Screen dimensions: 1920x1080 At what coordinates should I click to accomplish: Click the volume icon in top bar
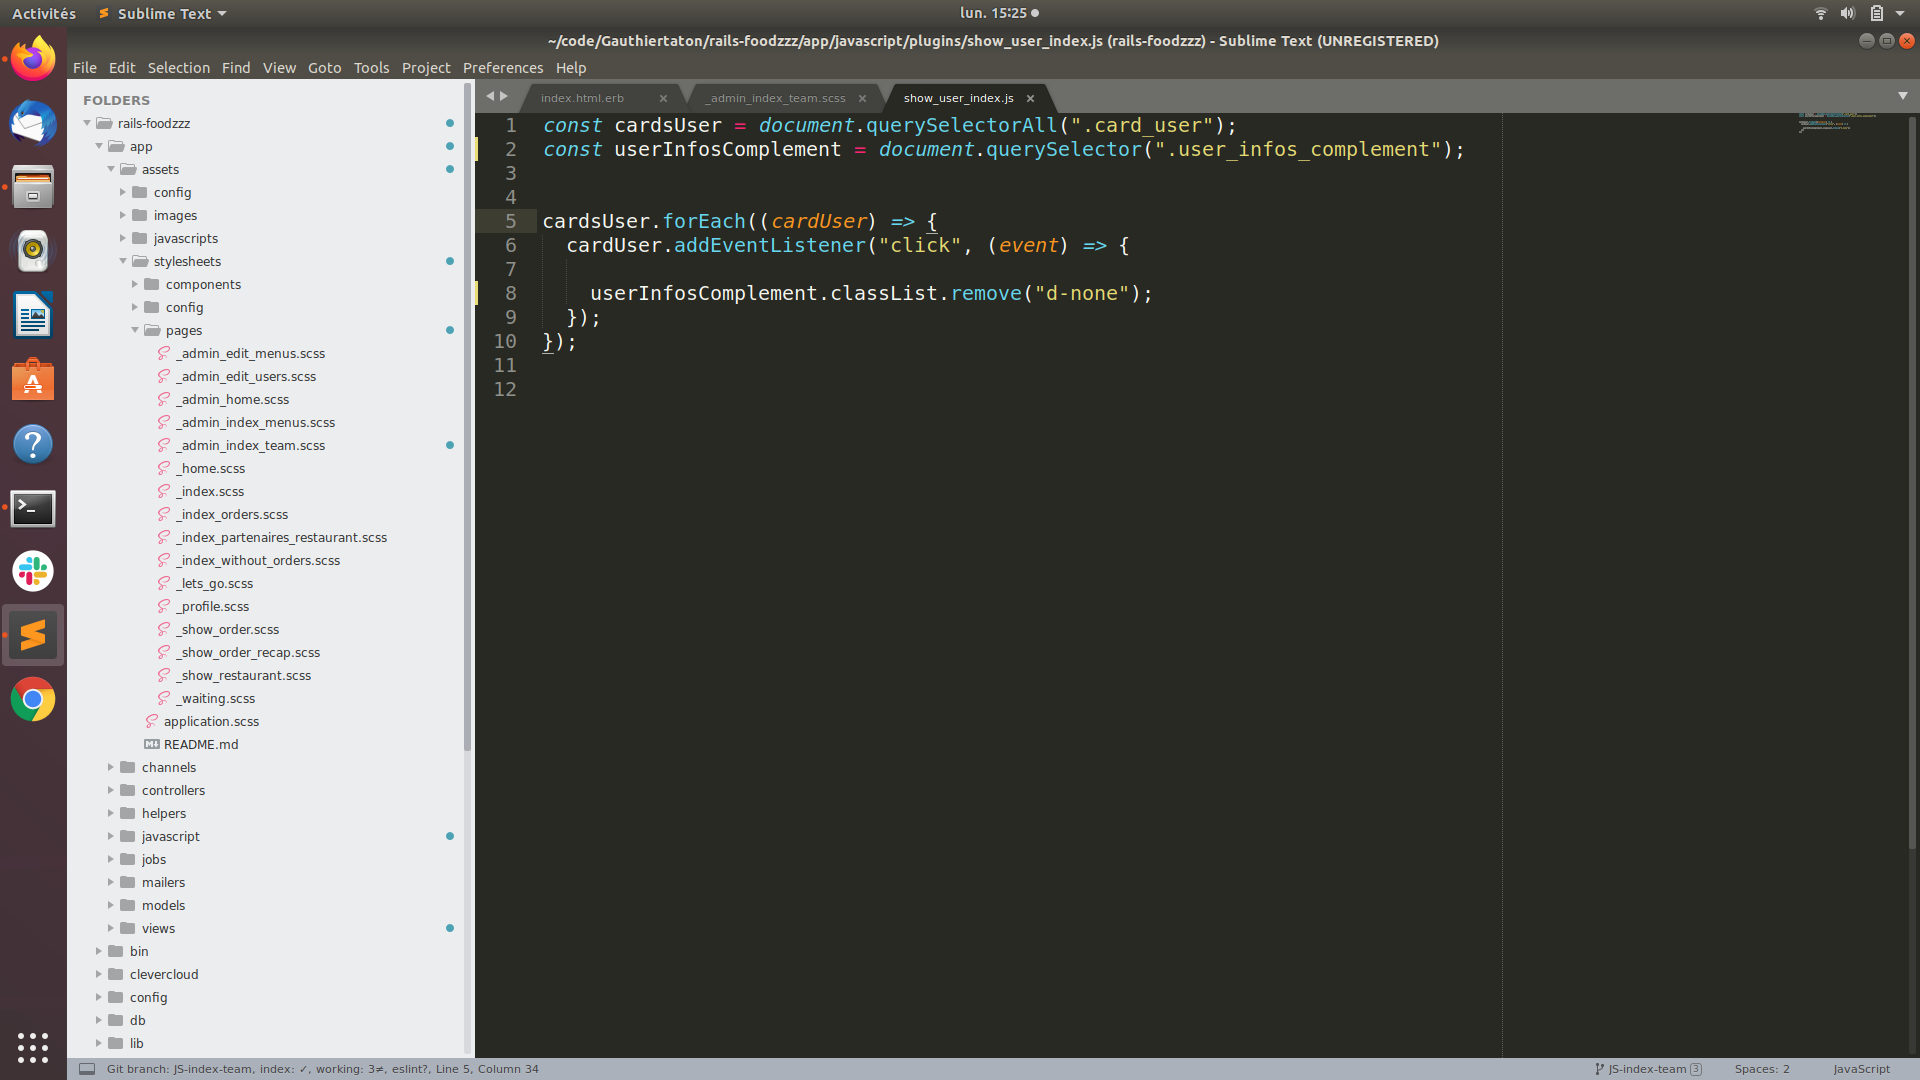point(1847,13)
